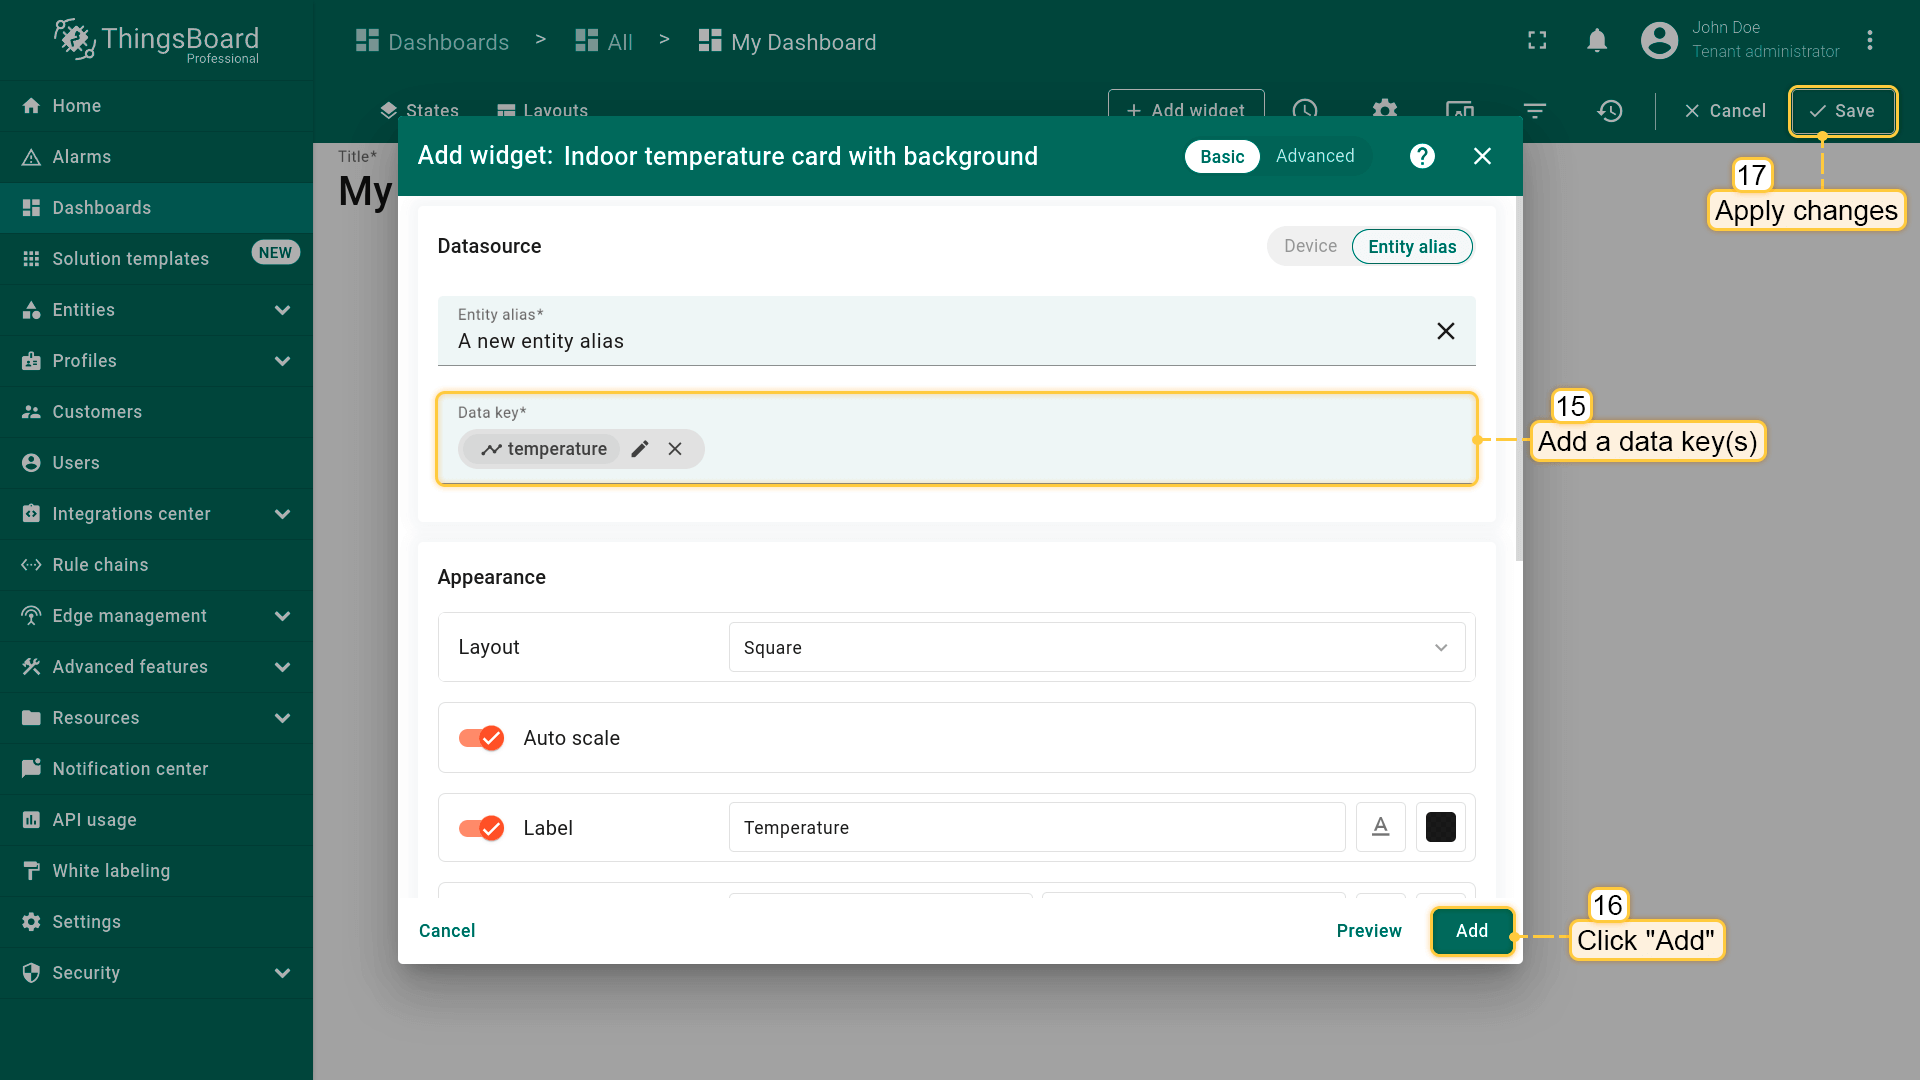Open label font settings icon
Viewport: 1920px width, 1080px height.
tap(1380, 827)
